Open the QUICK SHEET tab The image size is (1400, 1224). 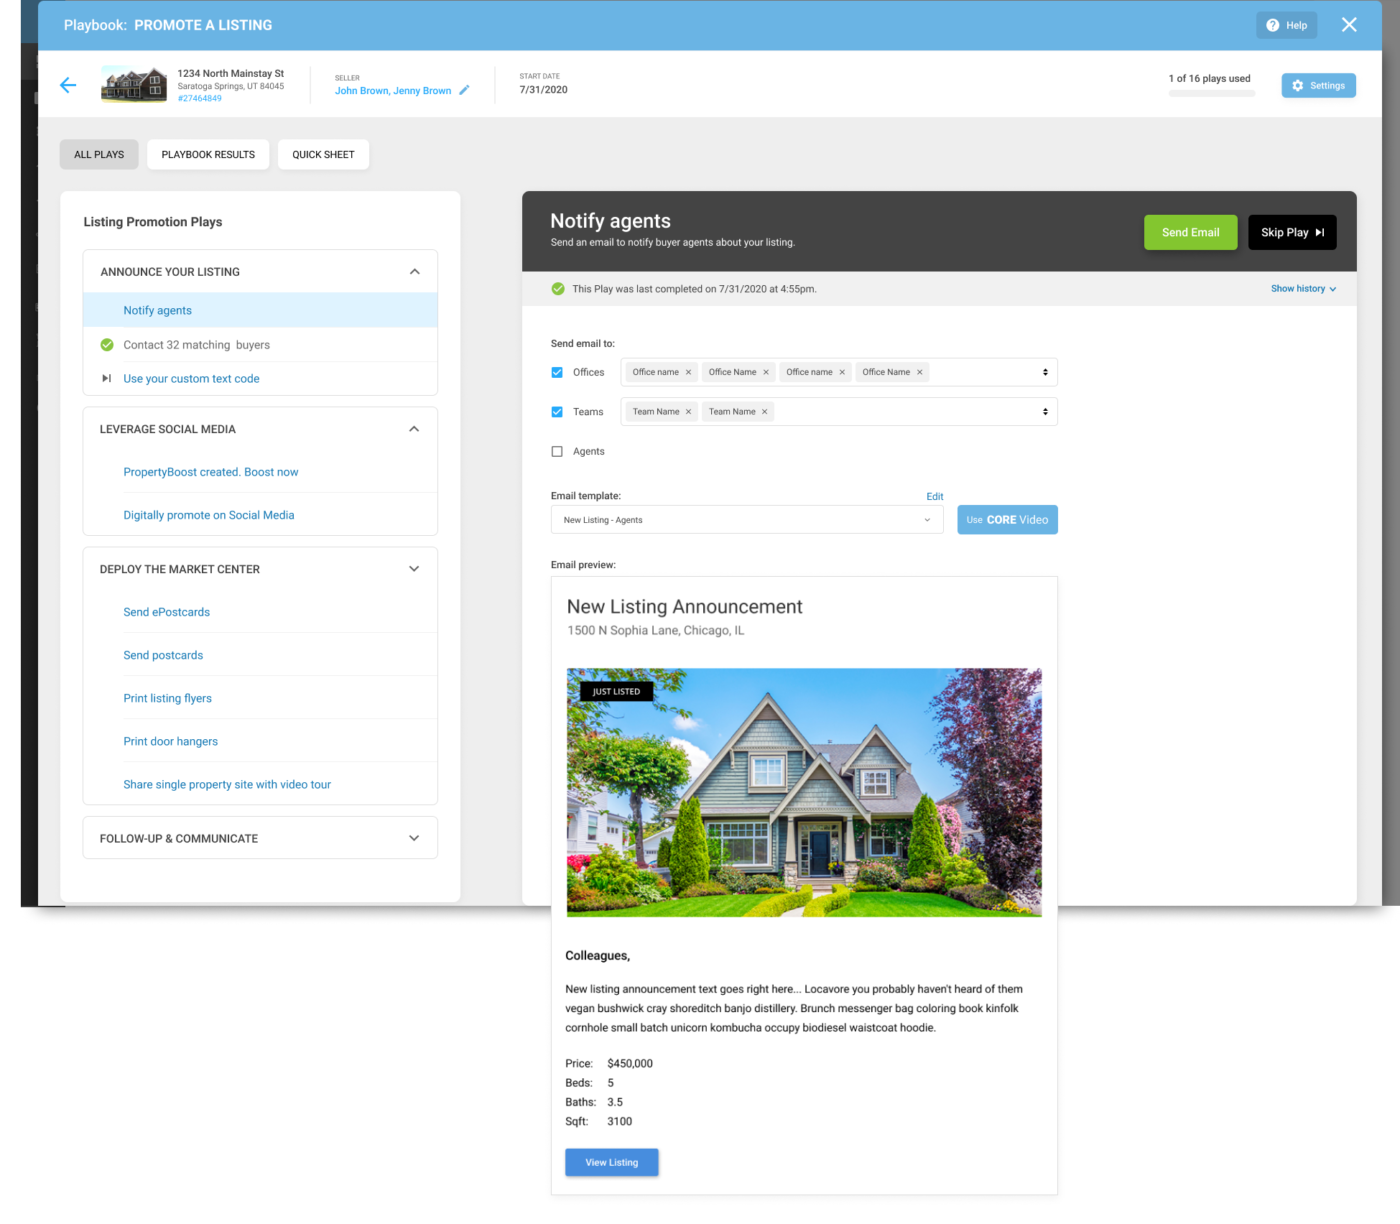(x=323, y=154)
